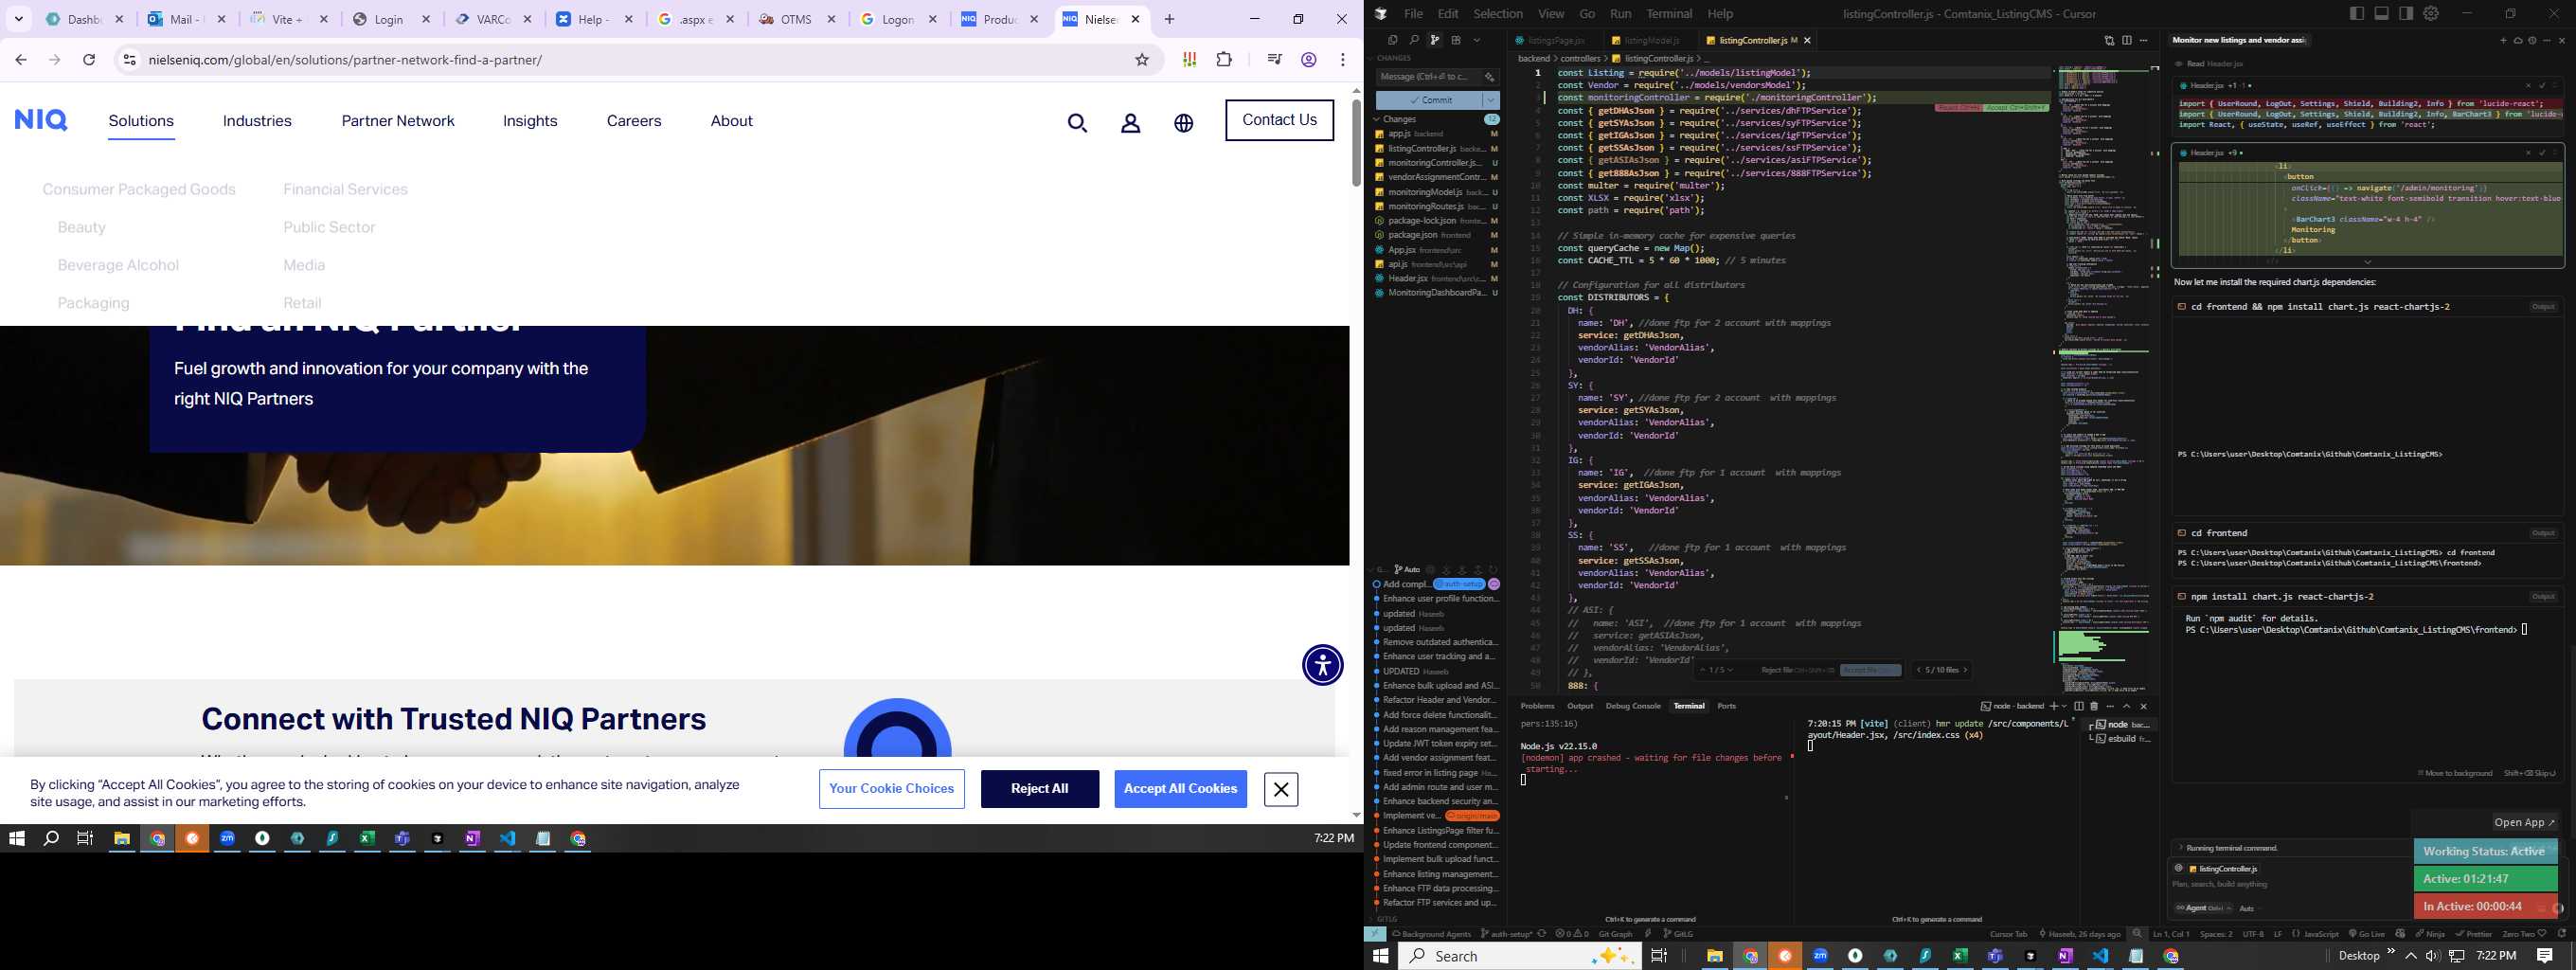Screen dimensions: 2576x970
Task: Kill terminal with the trash icon
Action: tap(2094, 707)
